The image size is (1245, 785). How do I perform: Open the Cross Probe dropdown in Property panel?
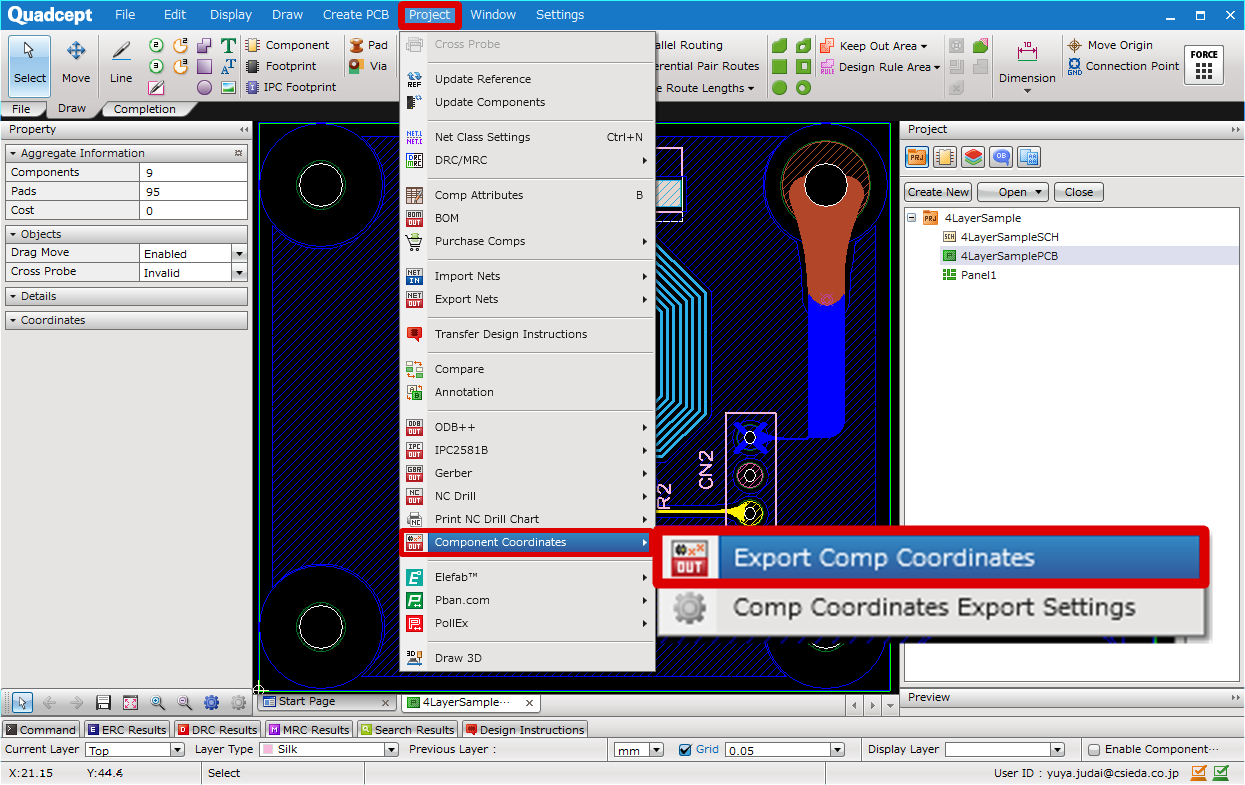pyautogui.click(x=238, y=272)
